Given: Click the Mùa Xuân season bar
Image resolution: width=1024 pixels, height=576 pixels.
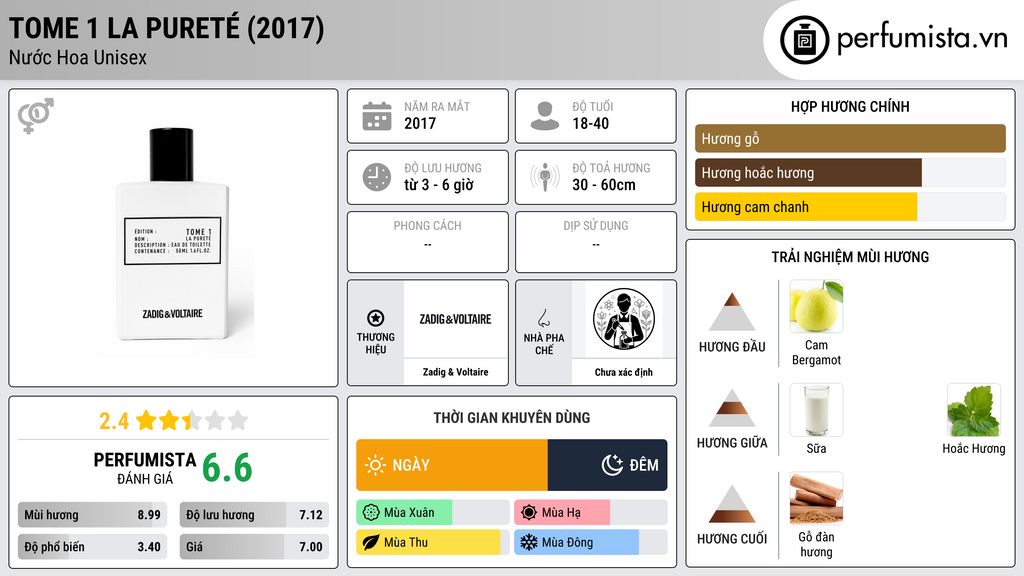Looking at the screenshot, I should pos(433,513).
